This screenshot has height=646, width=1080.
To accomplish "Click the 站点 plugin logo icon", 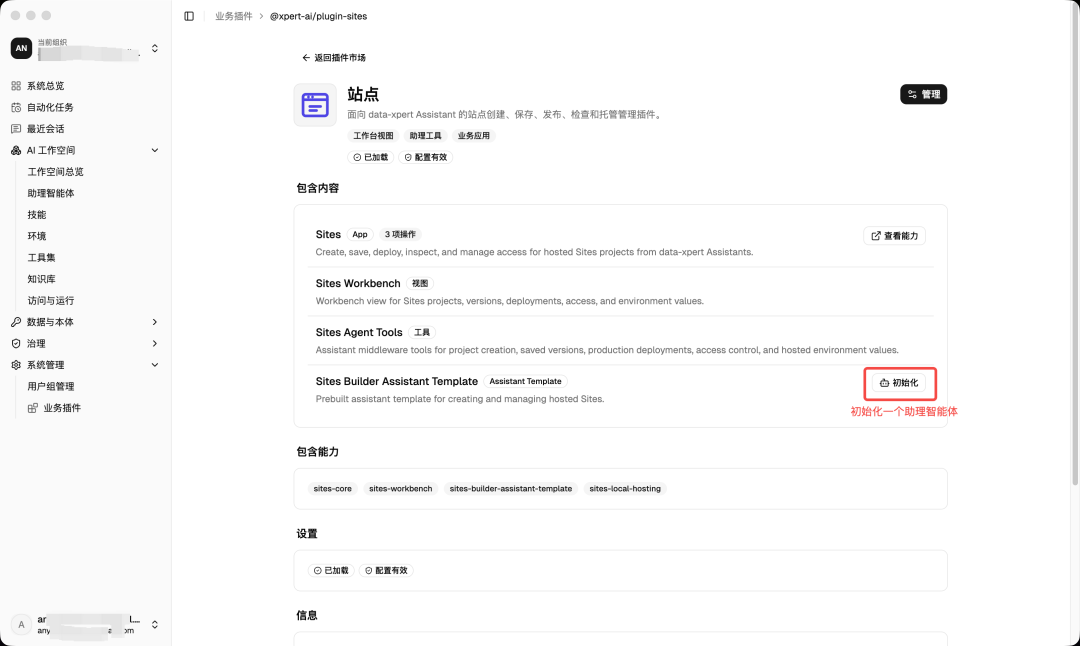I will click(315, 105).
